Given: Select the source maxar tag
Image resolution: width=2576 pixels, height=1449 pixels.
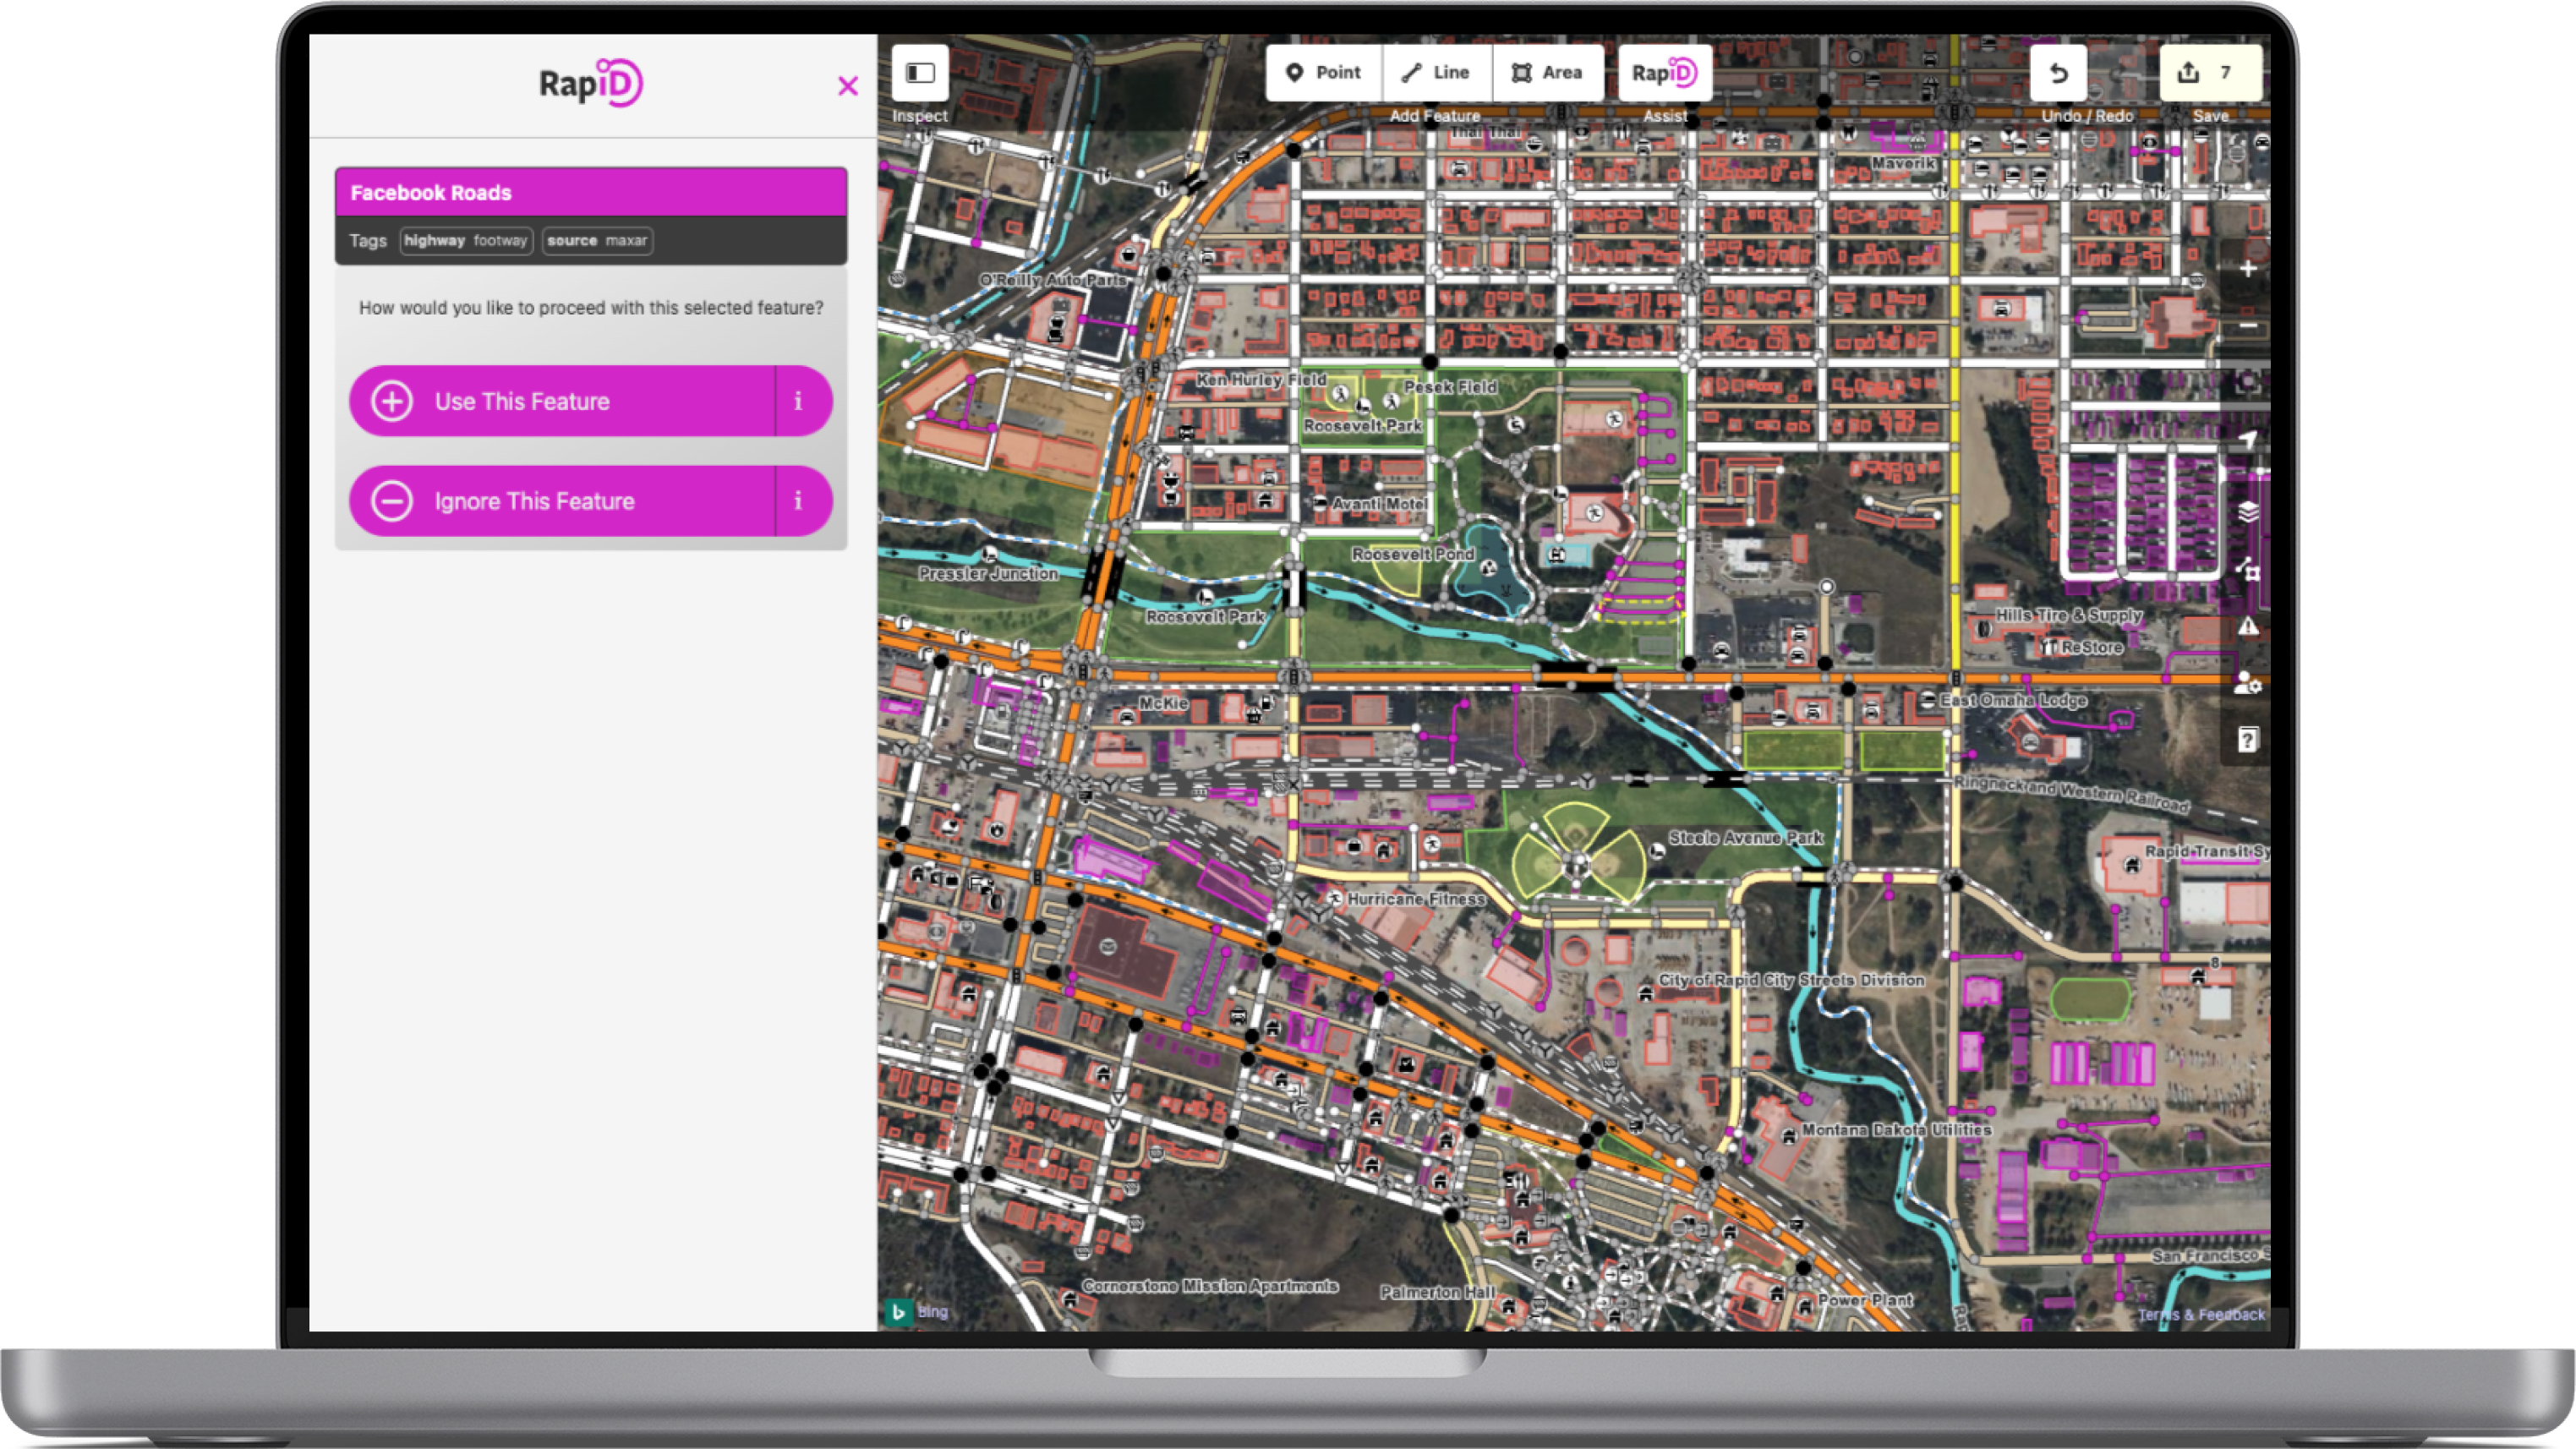Looking at the screenshot, I should pyautogui.click(x=597, y=241).
